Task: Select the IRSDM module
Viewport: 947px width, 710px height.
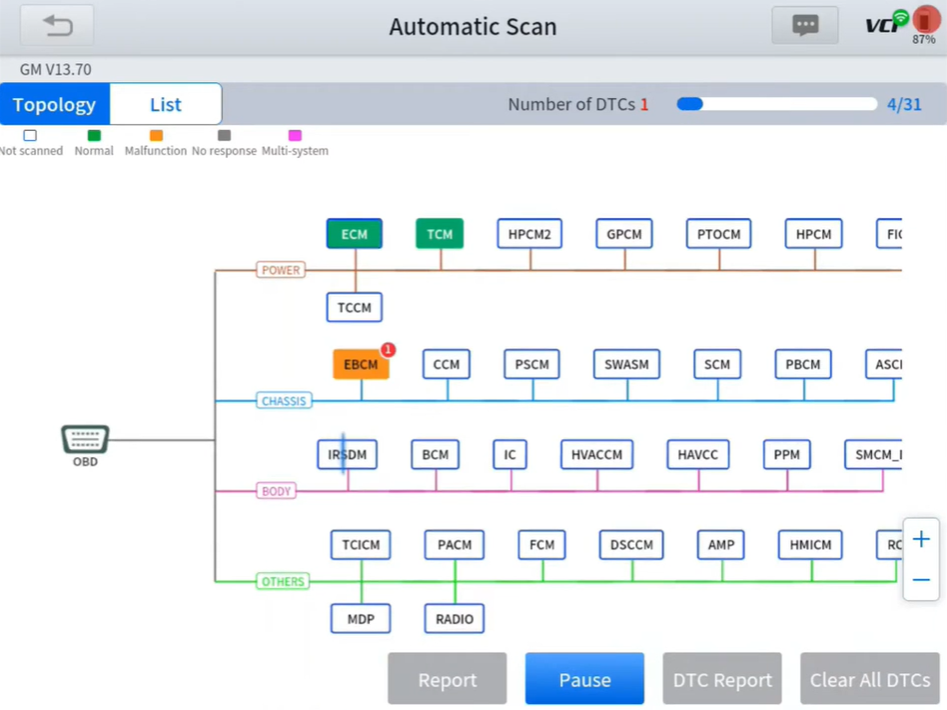Action: coord(347,454)
